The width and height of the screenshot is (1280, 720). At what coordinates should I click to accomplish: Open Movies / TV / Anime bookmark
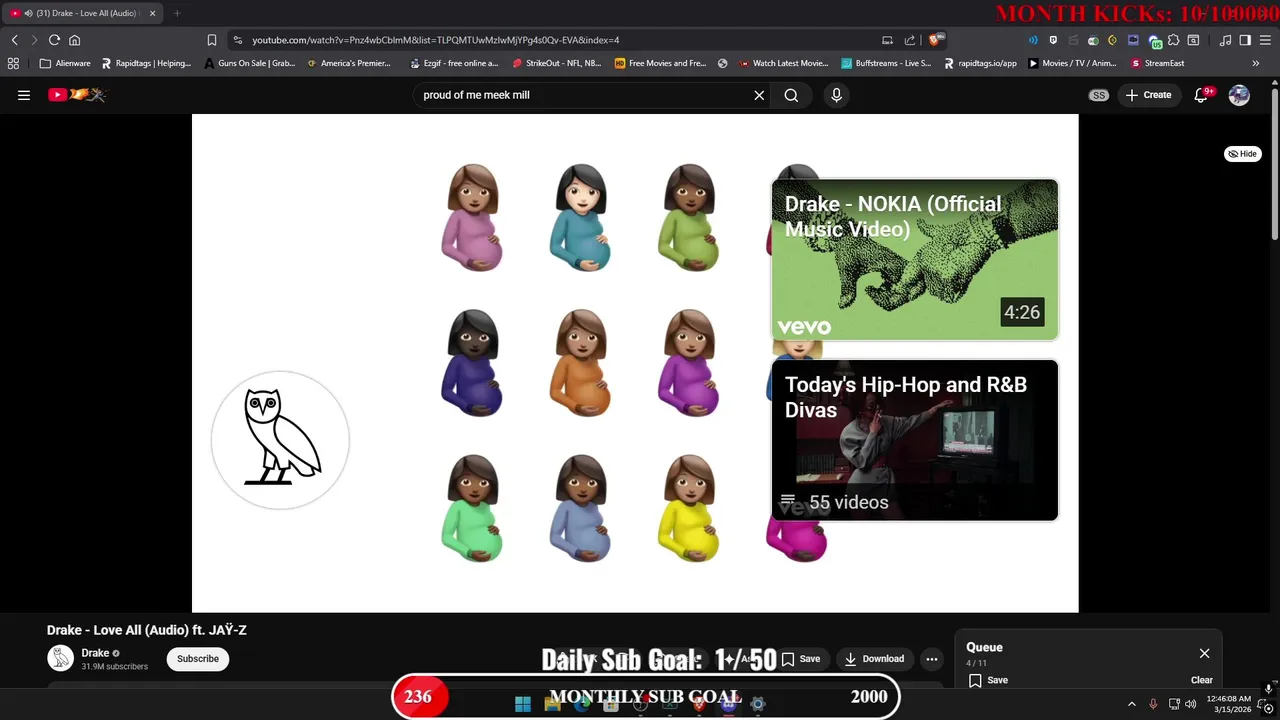tap(1072, 63)
